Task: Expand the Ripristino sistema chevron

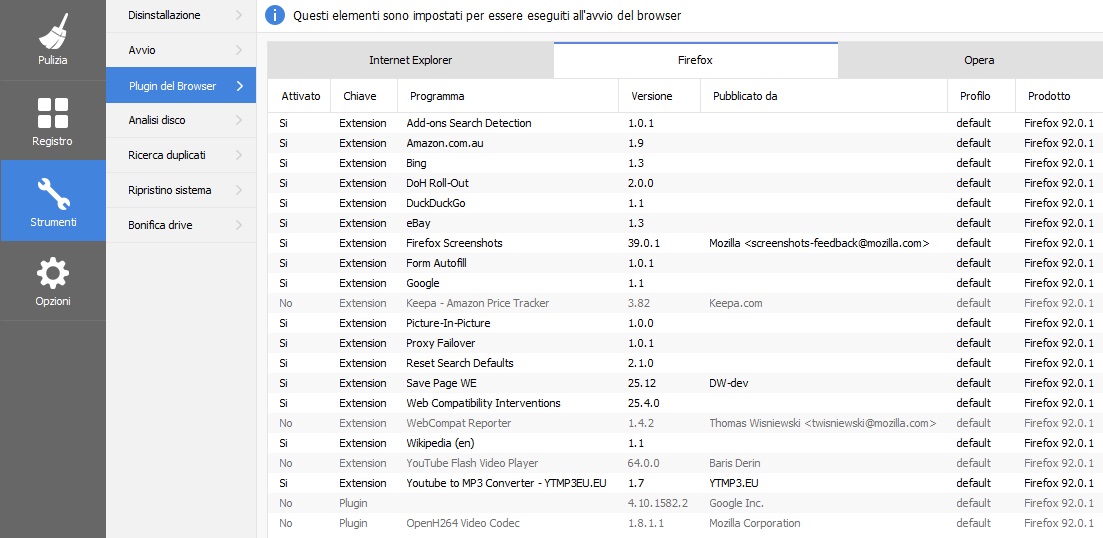Action: tap(239, 191)
